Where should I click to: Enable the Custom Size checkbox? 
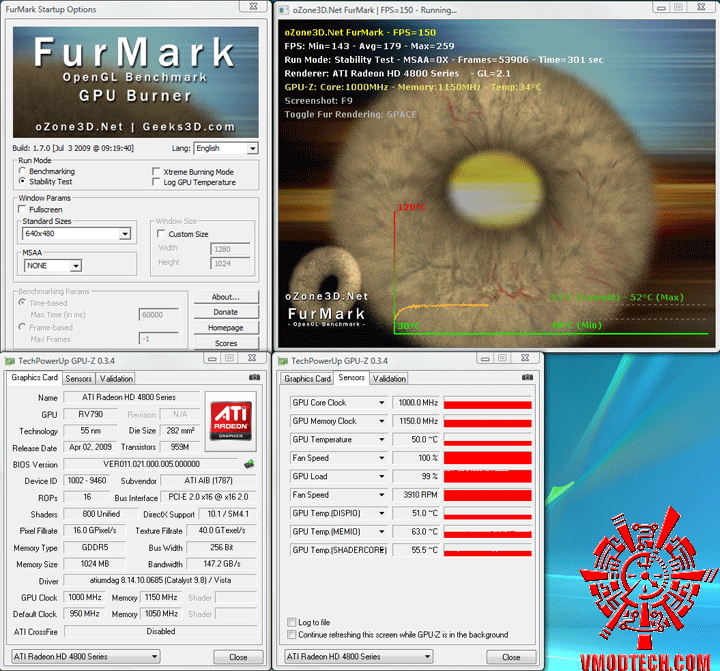point(161,233)
